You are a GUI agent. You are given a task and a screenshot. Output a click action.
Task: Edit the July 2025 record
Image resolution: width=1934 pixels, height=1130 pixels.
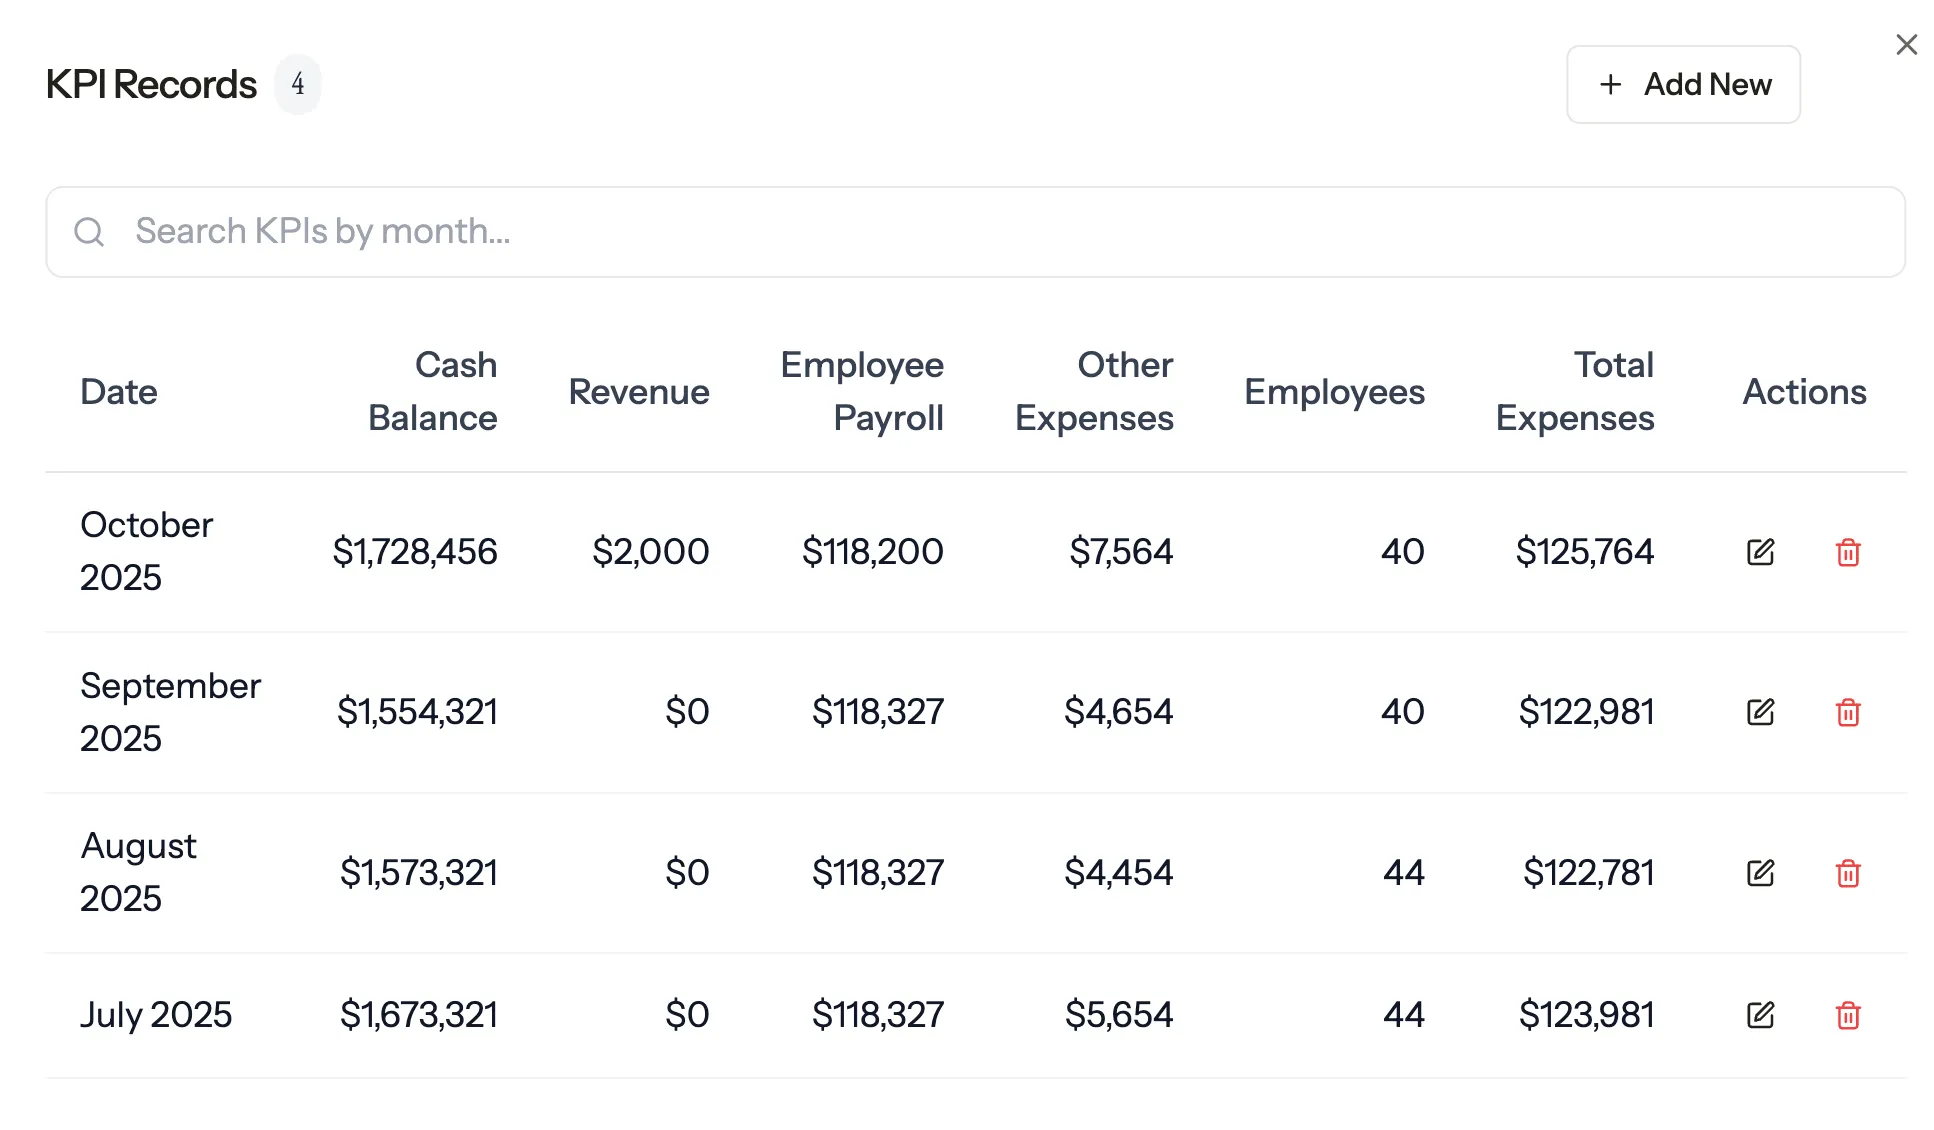click(1760, 1015)
